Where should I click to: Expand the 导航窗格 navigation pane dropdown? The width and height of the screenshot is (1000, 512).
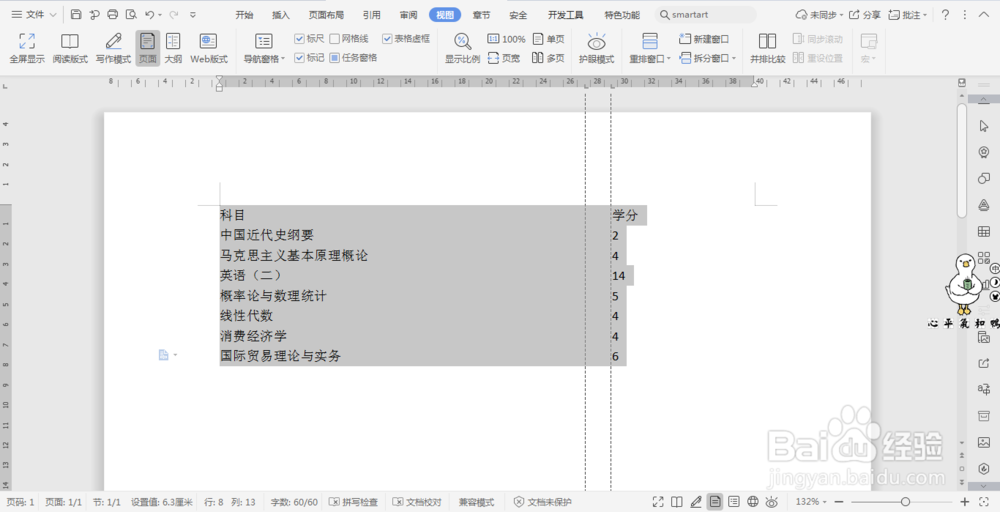(283, 59)
